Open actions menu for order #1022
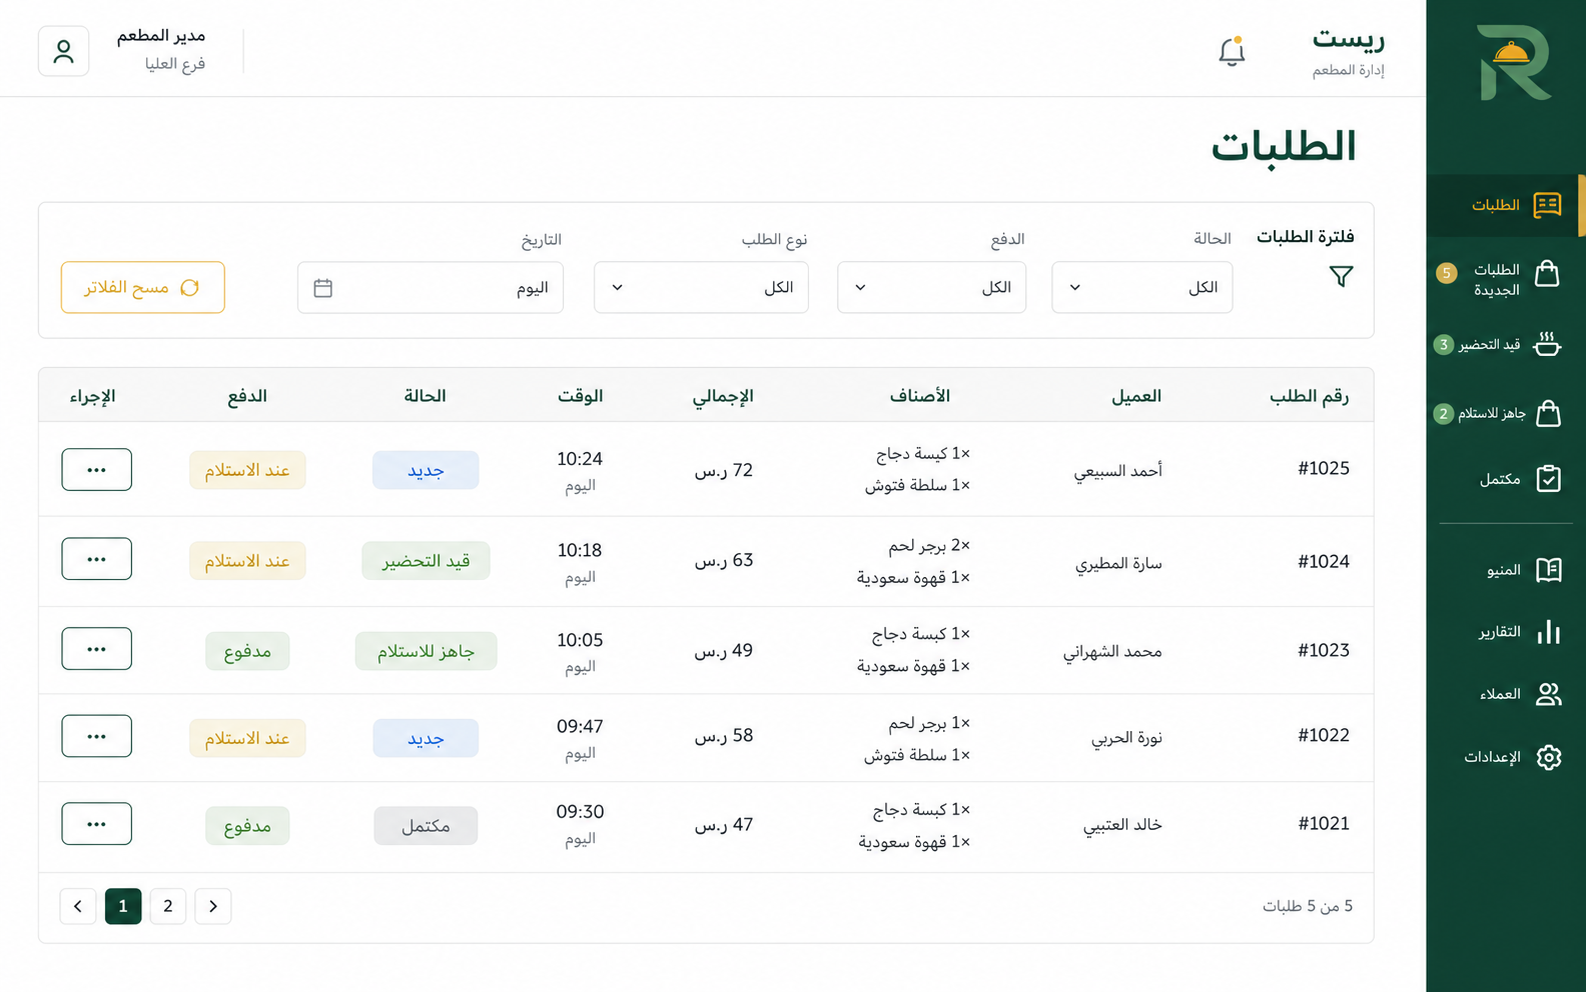This screenshot has height=992, width=1586. pos(97,736)
